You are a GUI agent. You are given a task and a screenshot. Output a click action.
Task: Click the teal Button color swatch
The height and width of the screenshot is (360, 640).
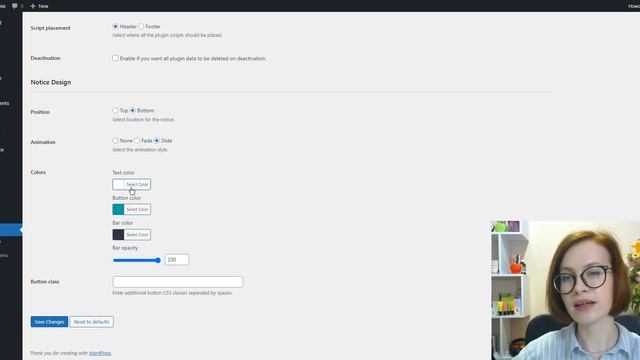click(x=118, y=209)
